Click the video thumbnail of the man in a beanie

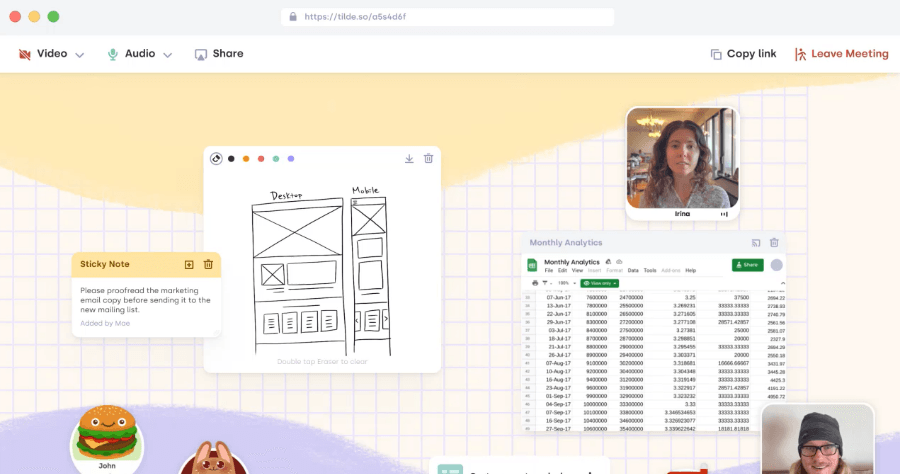(818, 440)
